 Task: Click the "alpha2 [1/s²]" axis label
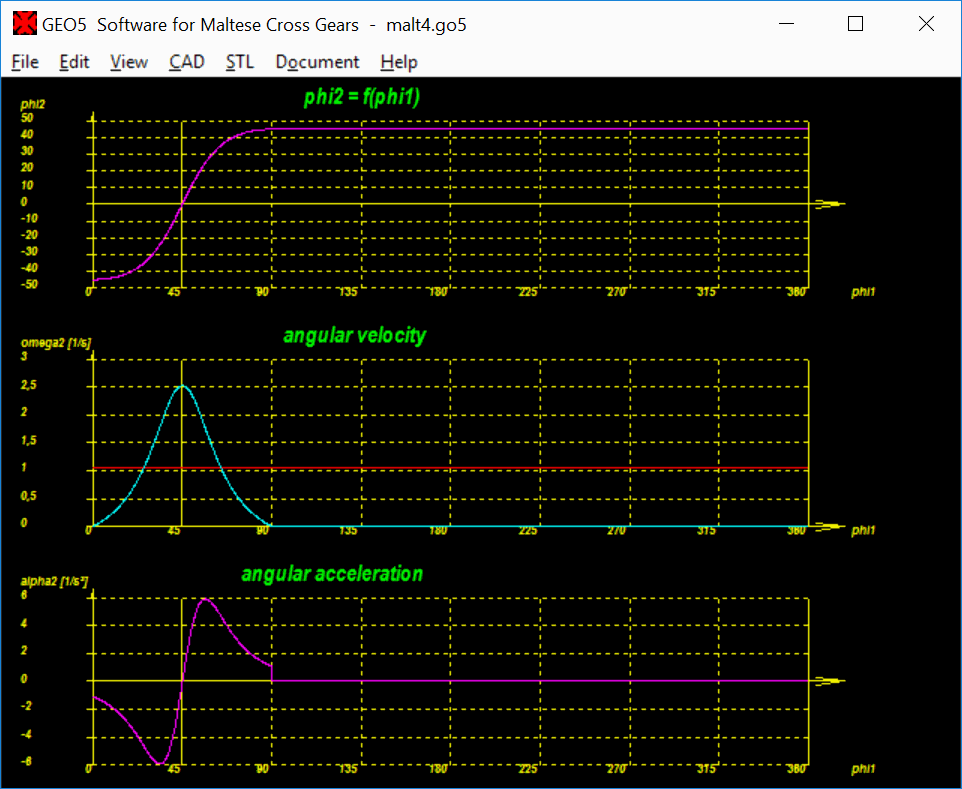coord(55,582)
